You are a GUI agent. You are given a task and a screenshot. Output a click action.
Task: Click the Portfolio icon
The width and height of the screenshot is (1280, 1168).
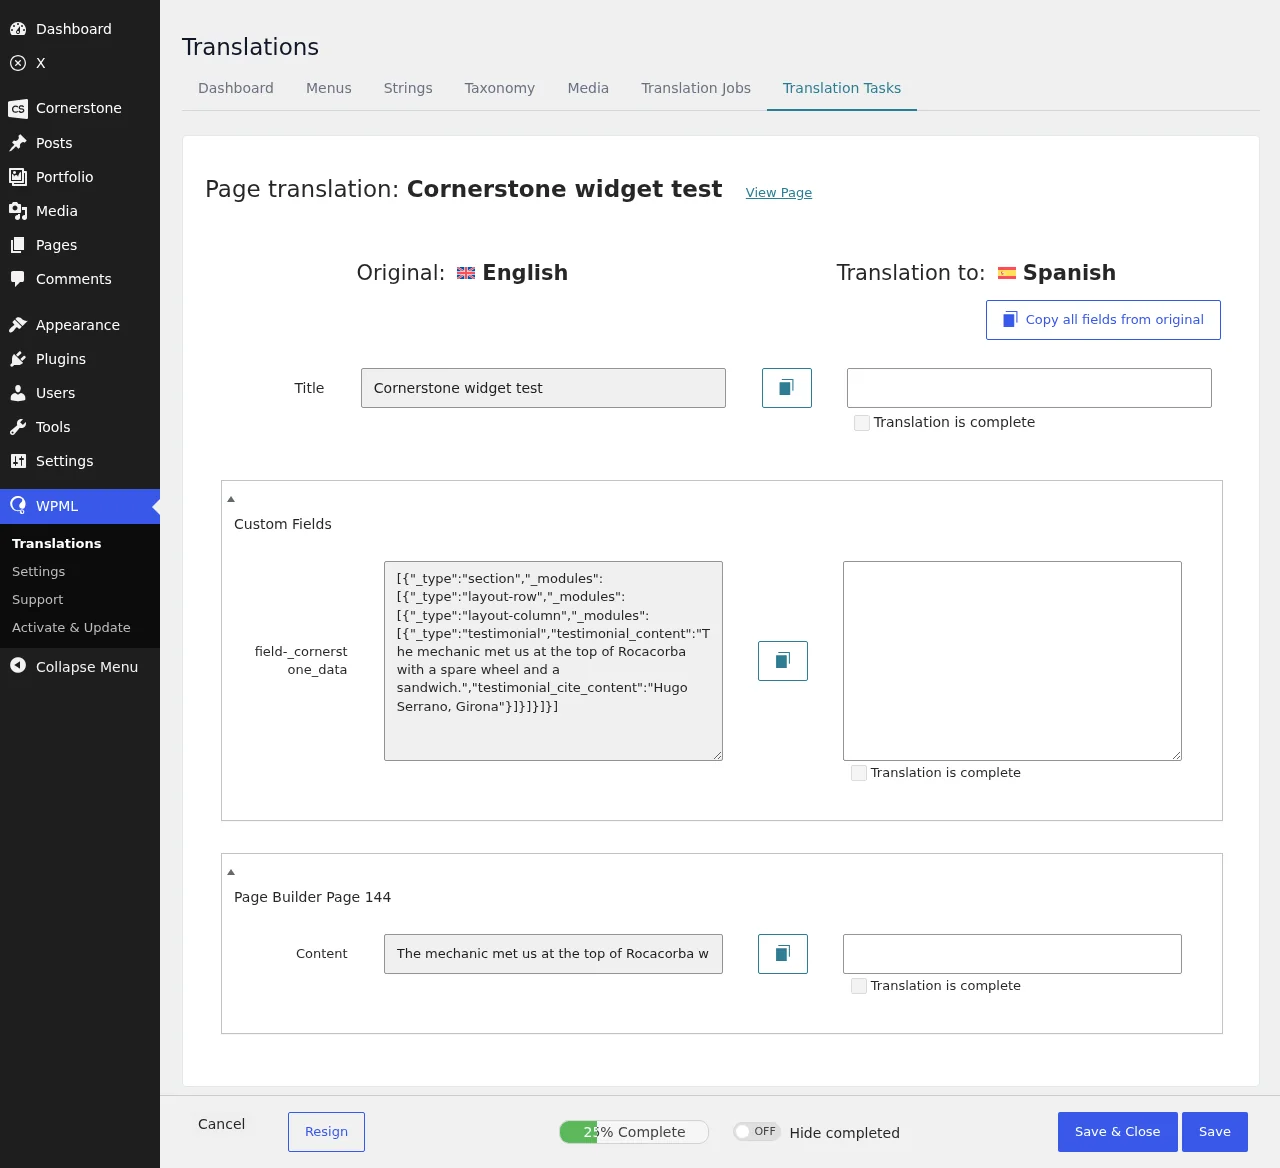point(18,177)
